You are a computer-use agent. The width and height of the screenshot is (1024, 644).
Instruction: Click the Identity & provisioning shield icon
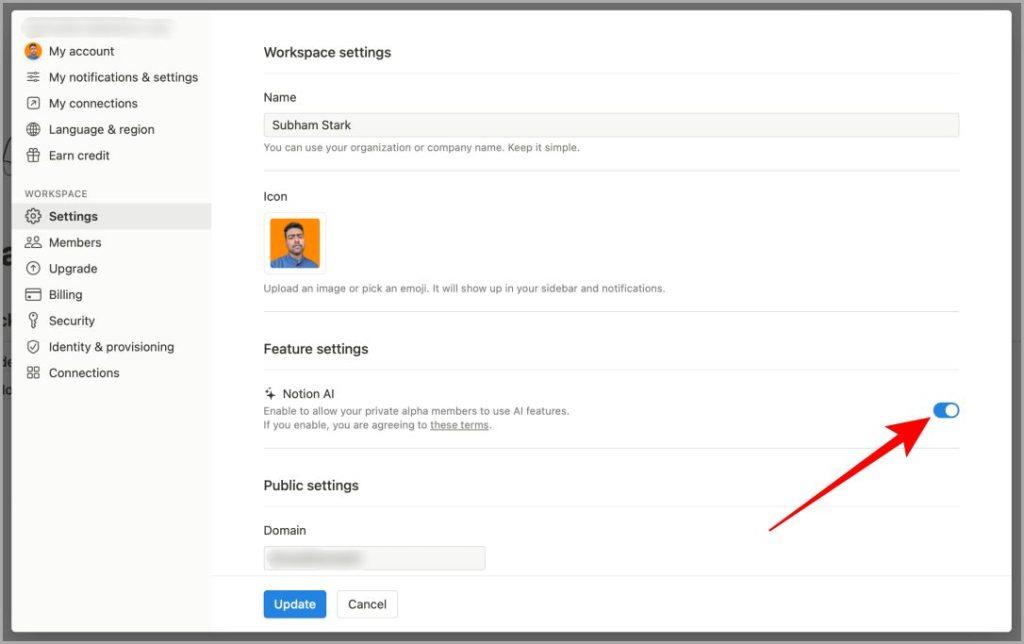click(x=33, y=347)
